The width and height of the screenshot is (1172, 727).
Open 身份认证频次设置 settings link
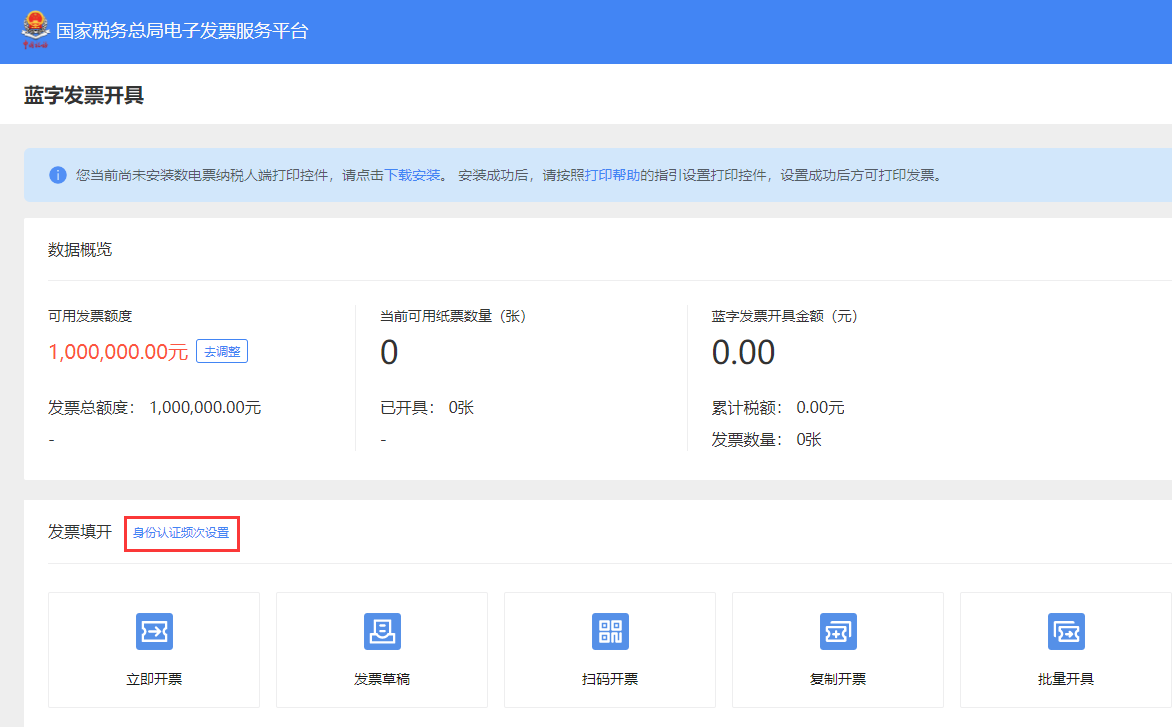[181, 533]
